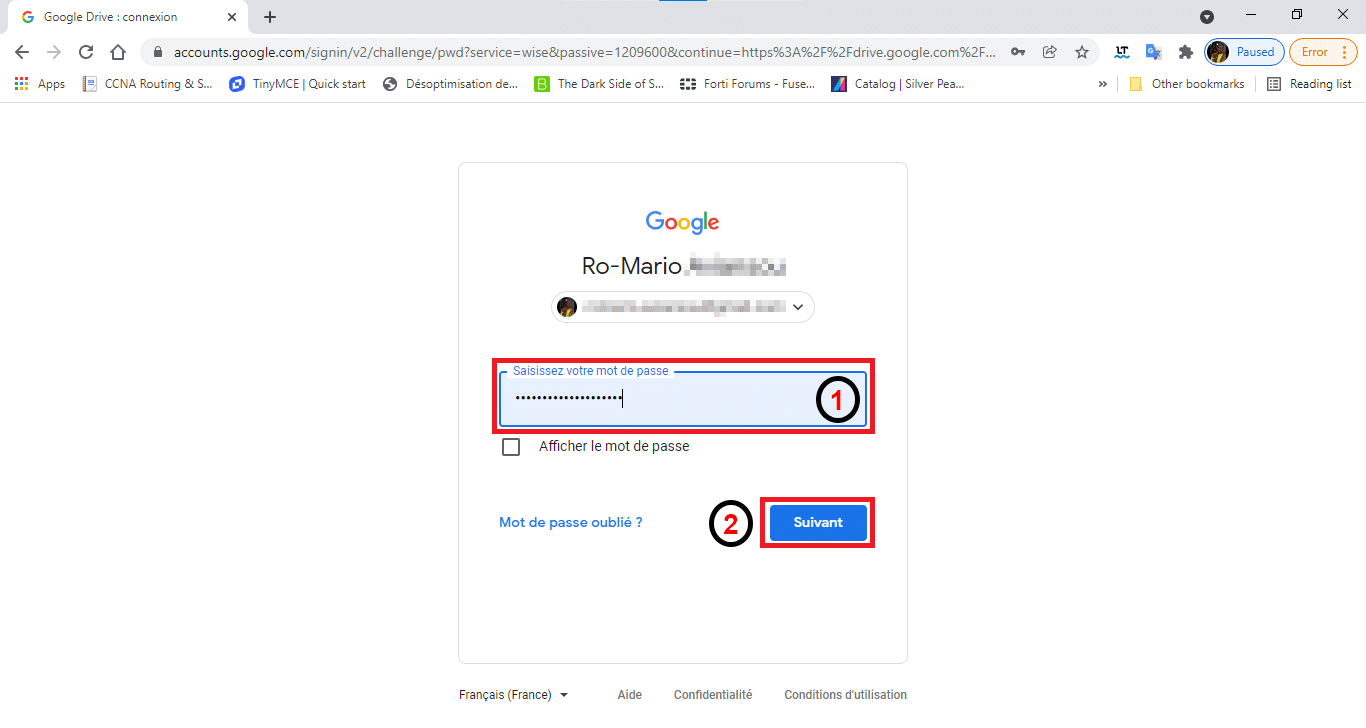This screenshot has width=1366, height=728.
Task: Click the address bar URL
Action: coord(585,52)
